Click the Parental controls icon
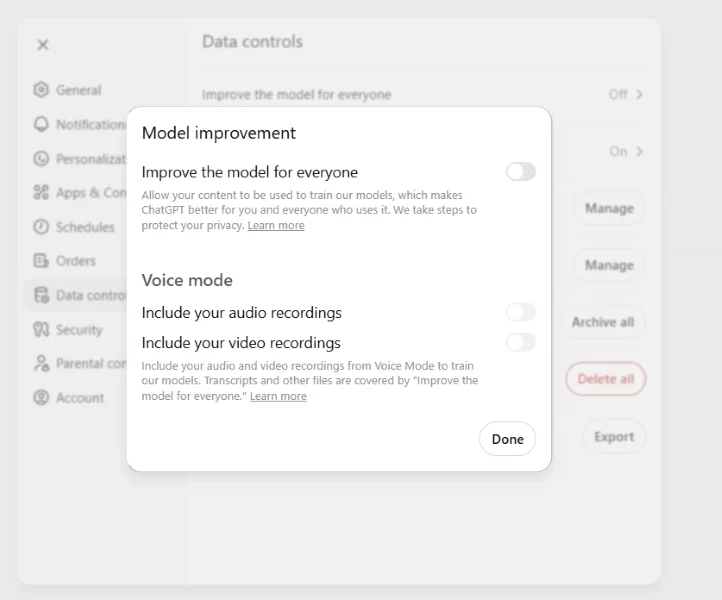 tap(41, 363)
